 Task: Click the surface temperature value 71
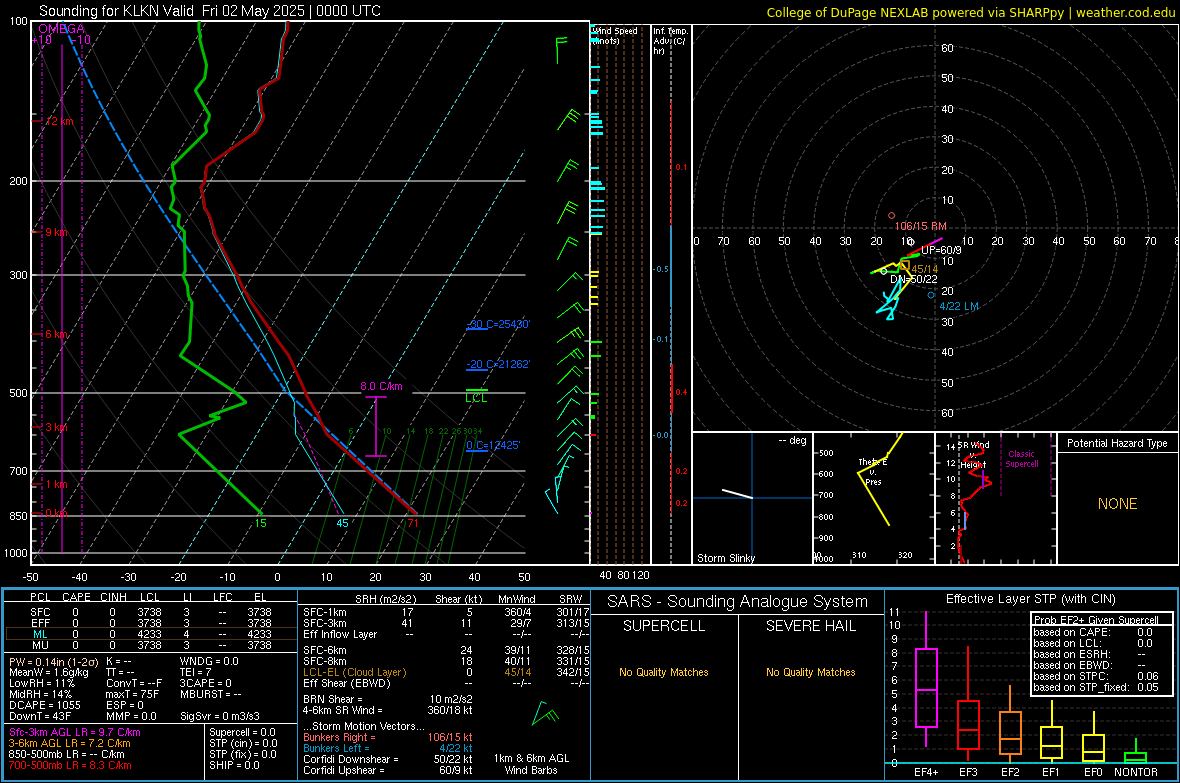pyautogui.click(x=412, y=523)
